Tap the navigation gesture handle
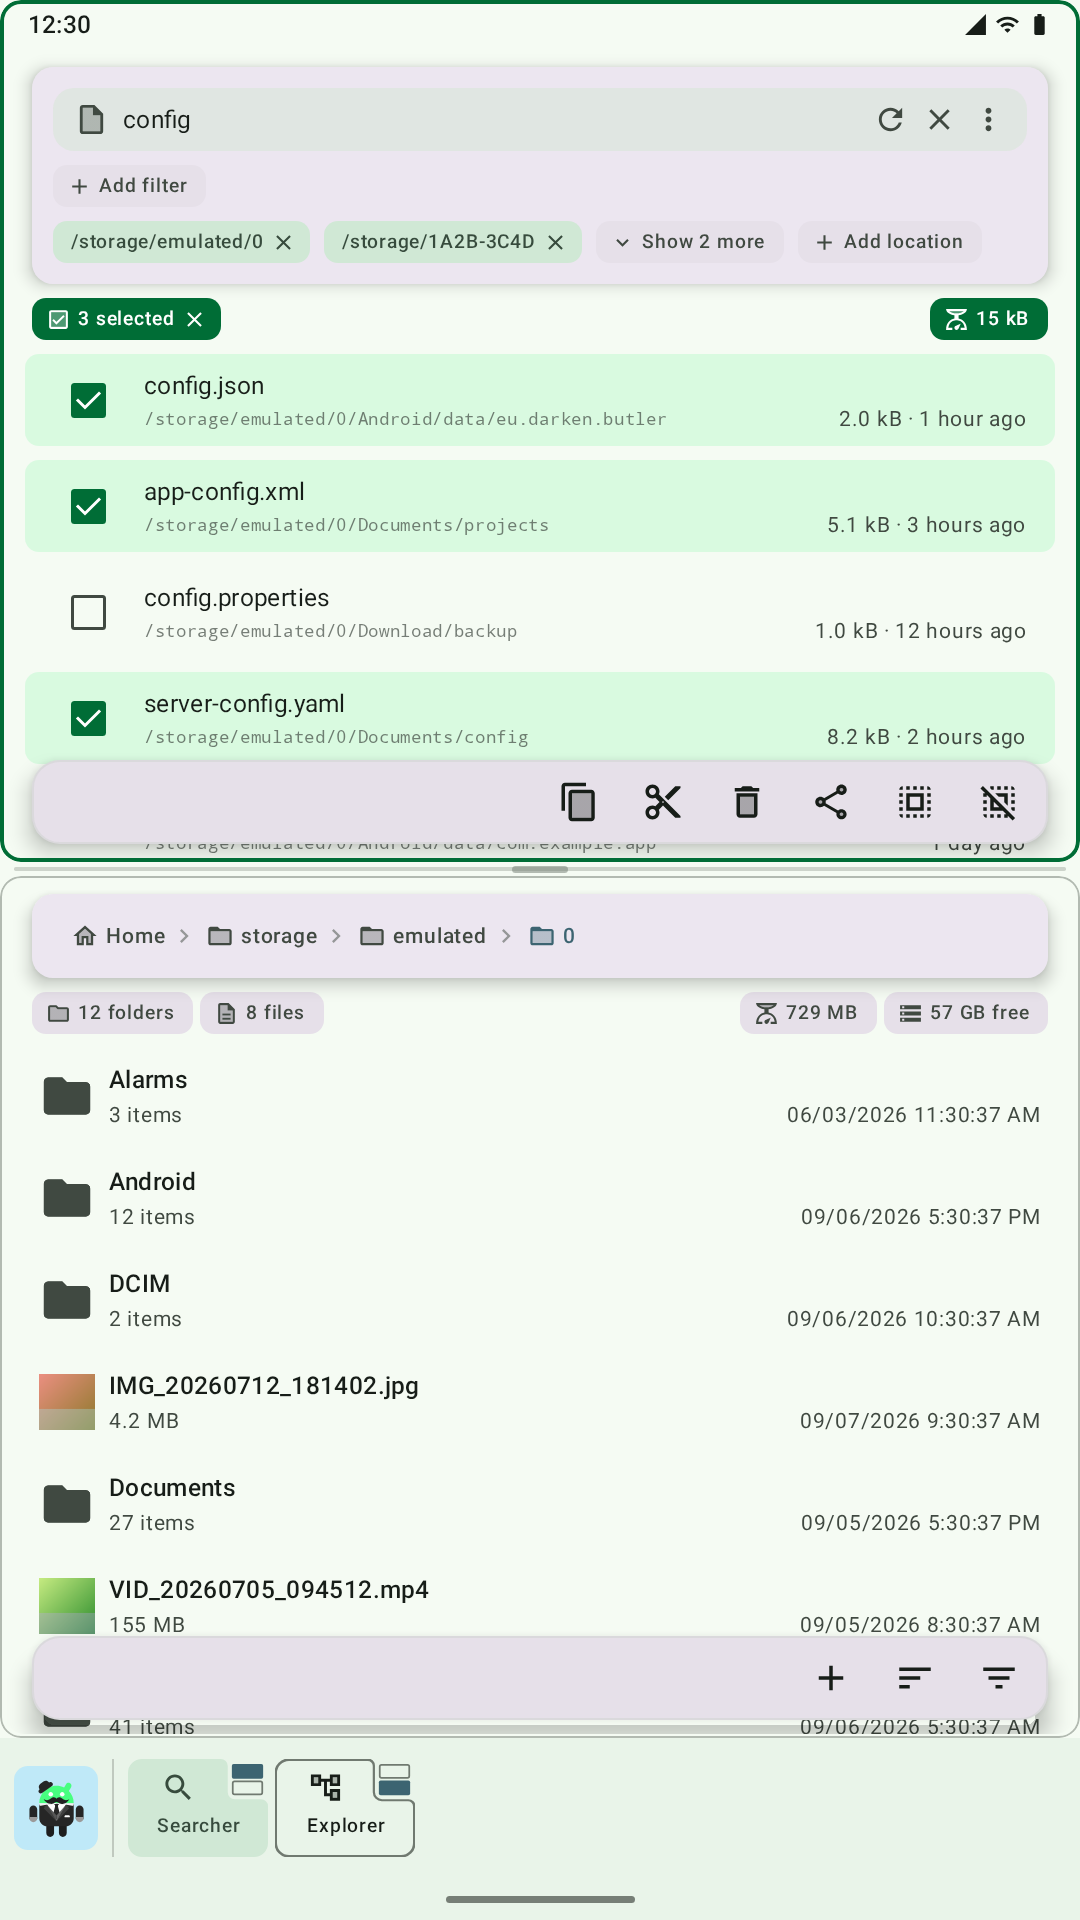1080x1920 pixels. (540, 1899)
